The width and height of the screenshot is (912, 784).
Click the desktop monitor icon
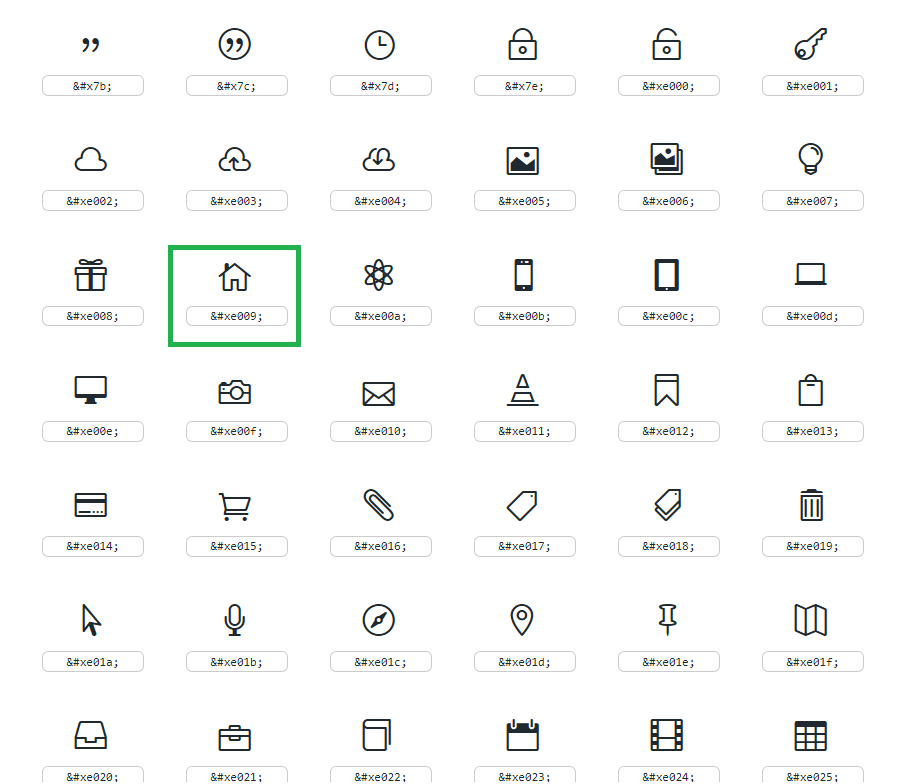(x=91, y=390)
